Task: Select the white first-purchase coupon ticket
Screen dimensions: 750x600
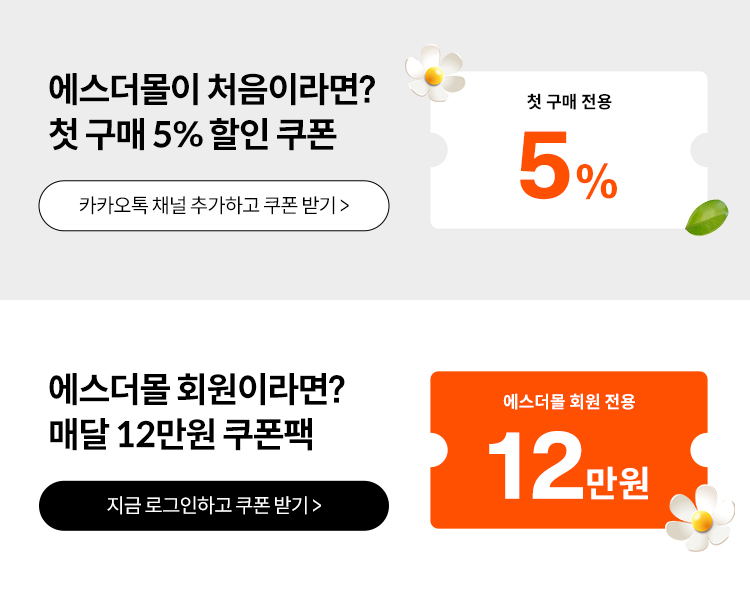Action: click(x=568, y=150)
